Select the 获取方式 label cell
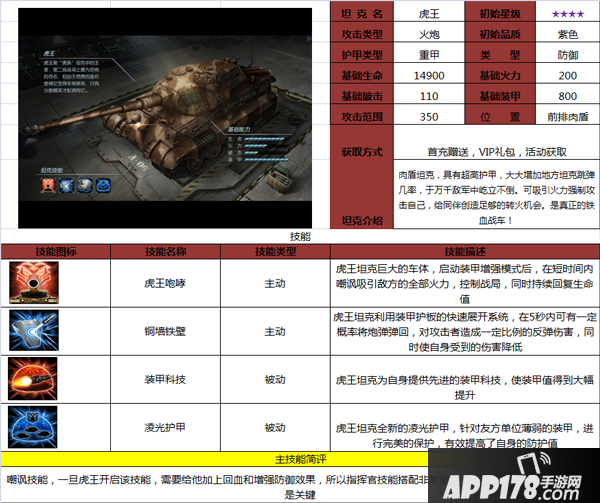 (361, 151)
